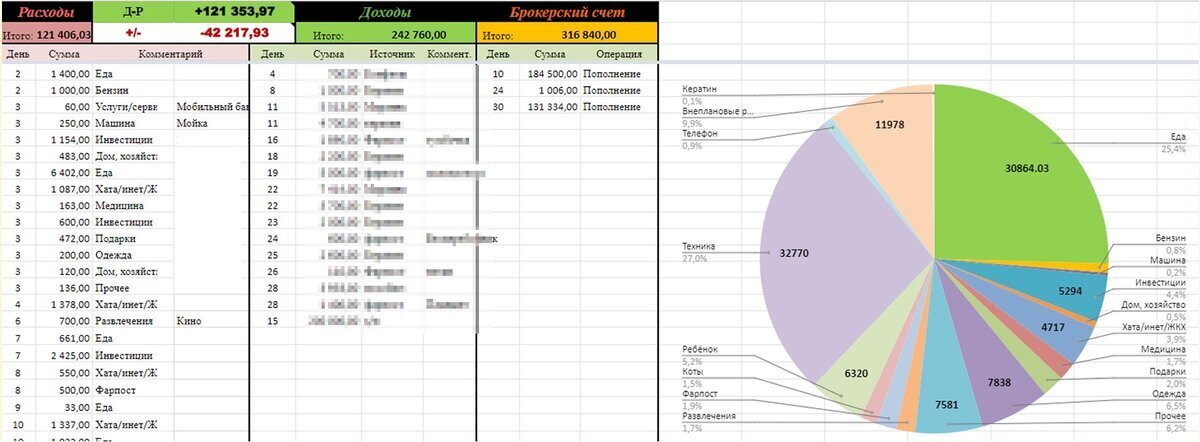Select the cell showing +121 353,97
1200x442 pixels.
pyautogui.click(x=234, y=12)
